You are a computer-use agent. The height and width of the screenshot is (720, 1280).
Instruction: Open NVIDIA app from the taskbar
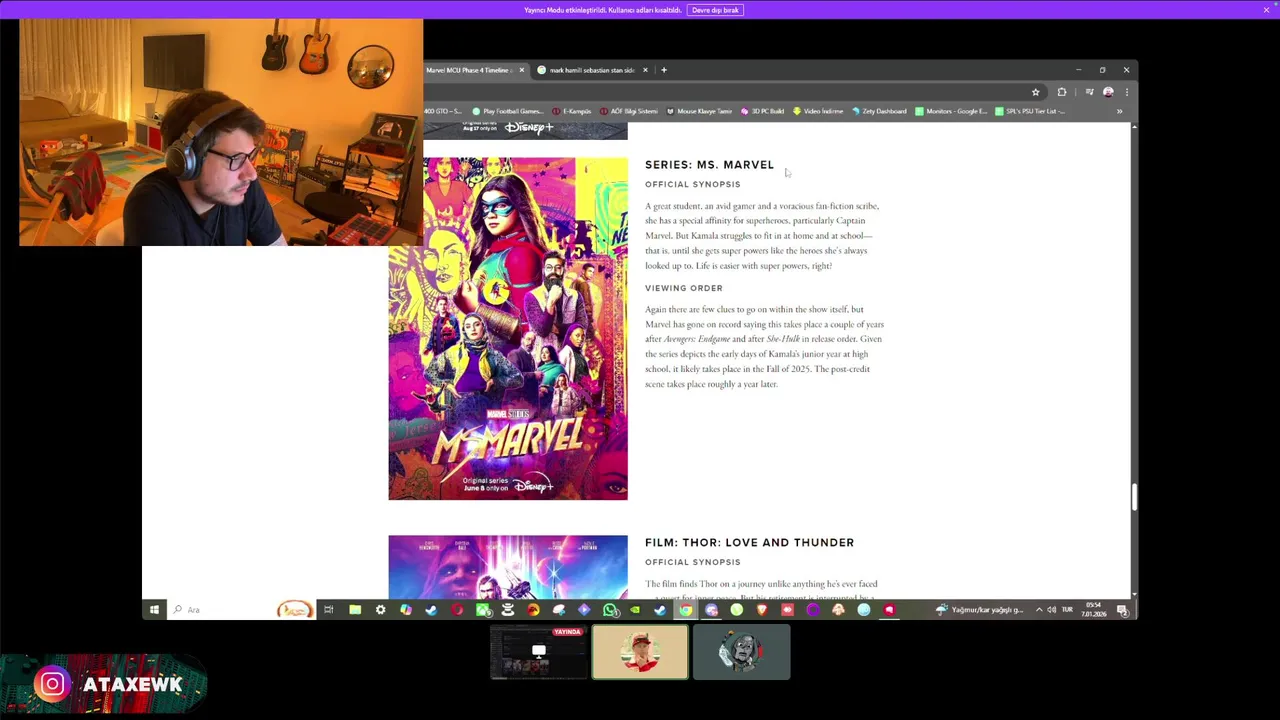(x=635, y=609)
